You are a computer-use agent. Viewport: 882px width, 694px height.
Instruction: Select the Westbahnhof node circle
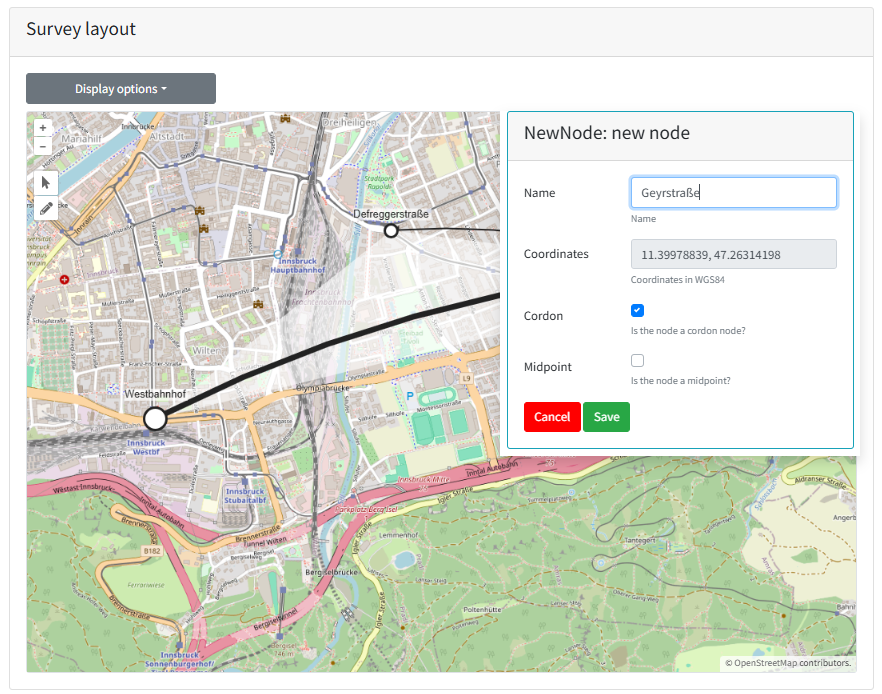pyautogui.click(x=155, y=418)
